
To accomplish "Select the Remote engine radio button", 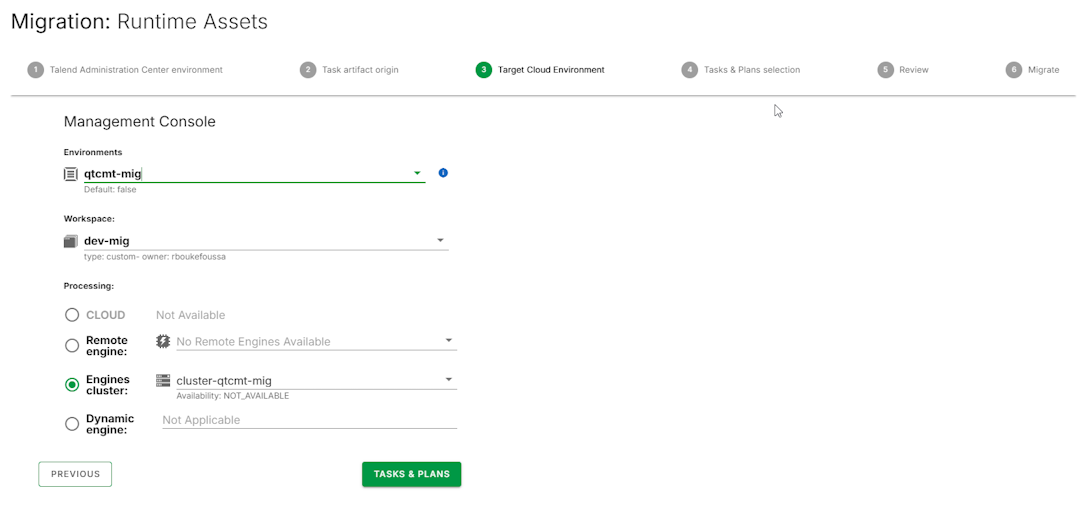I will pyautogui.click(x=72, y=346).
